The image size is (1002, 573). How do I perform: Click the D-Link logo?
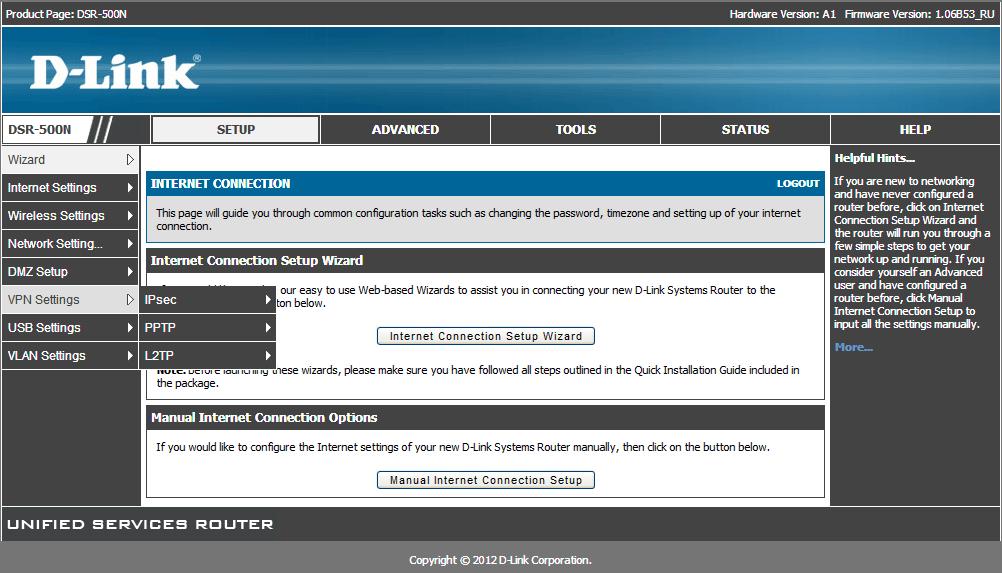click(x=115, y=72)
